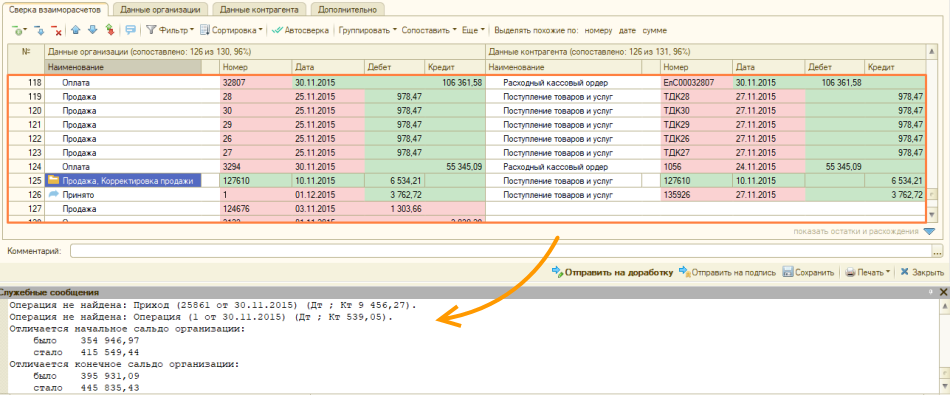Click organization debit 6 534,21
This screenshot has width=950, height=395.
click(394, 180)
